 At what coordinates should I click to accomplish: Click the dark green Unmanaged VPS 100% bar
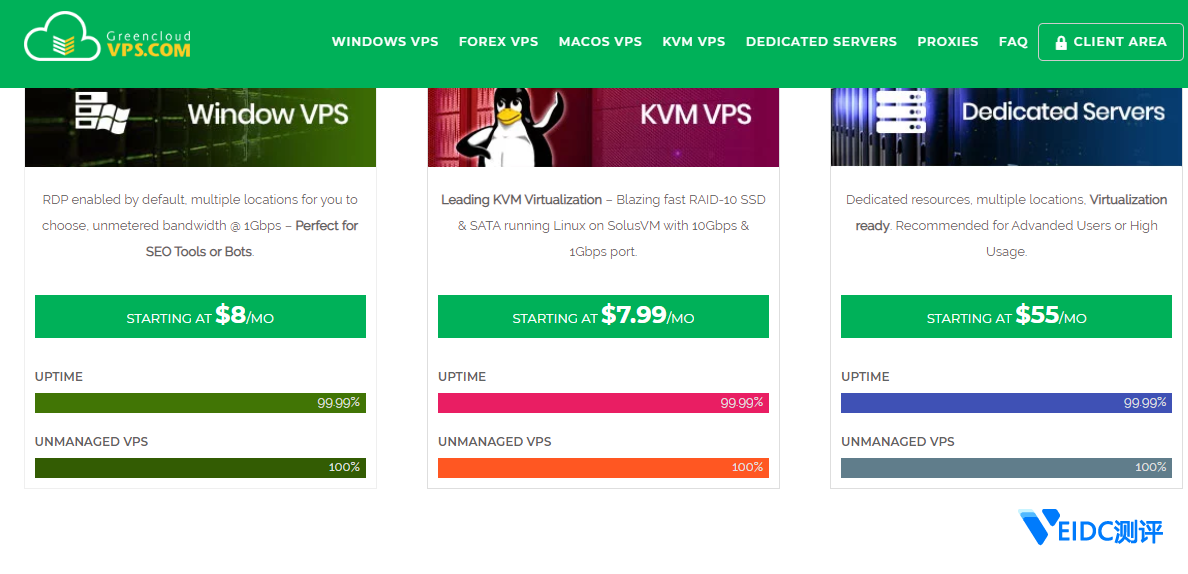(x=200, y=468)
